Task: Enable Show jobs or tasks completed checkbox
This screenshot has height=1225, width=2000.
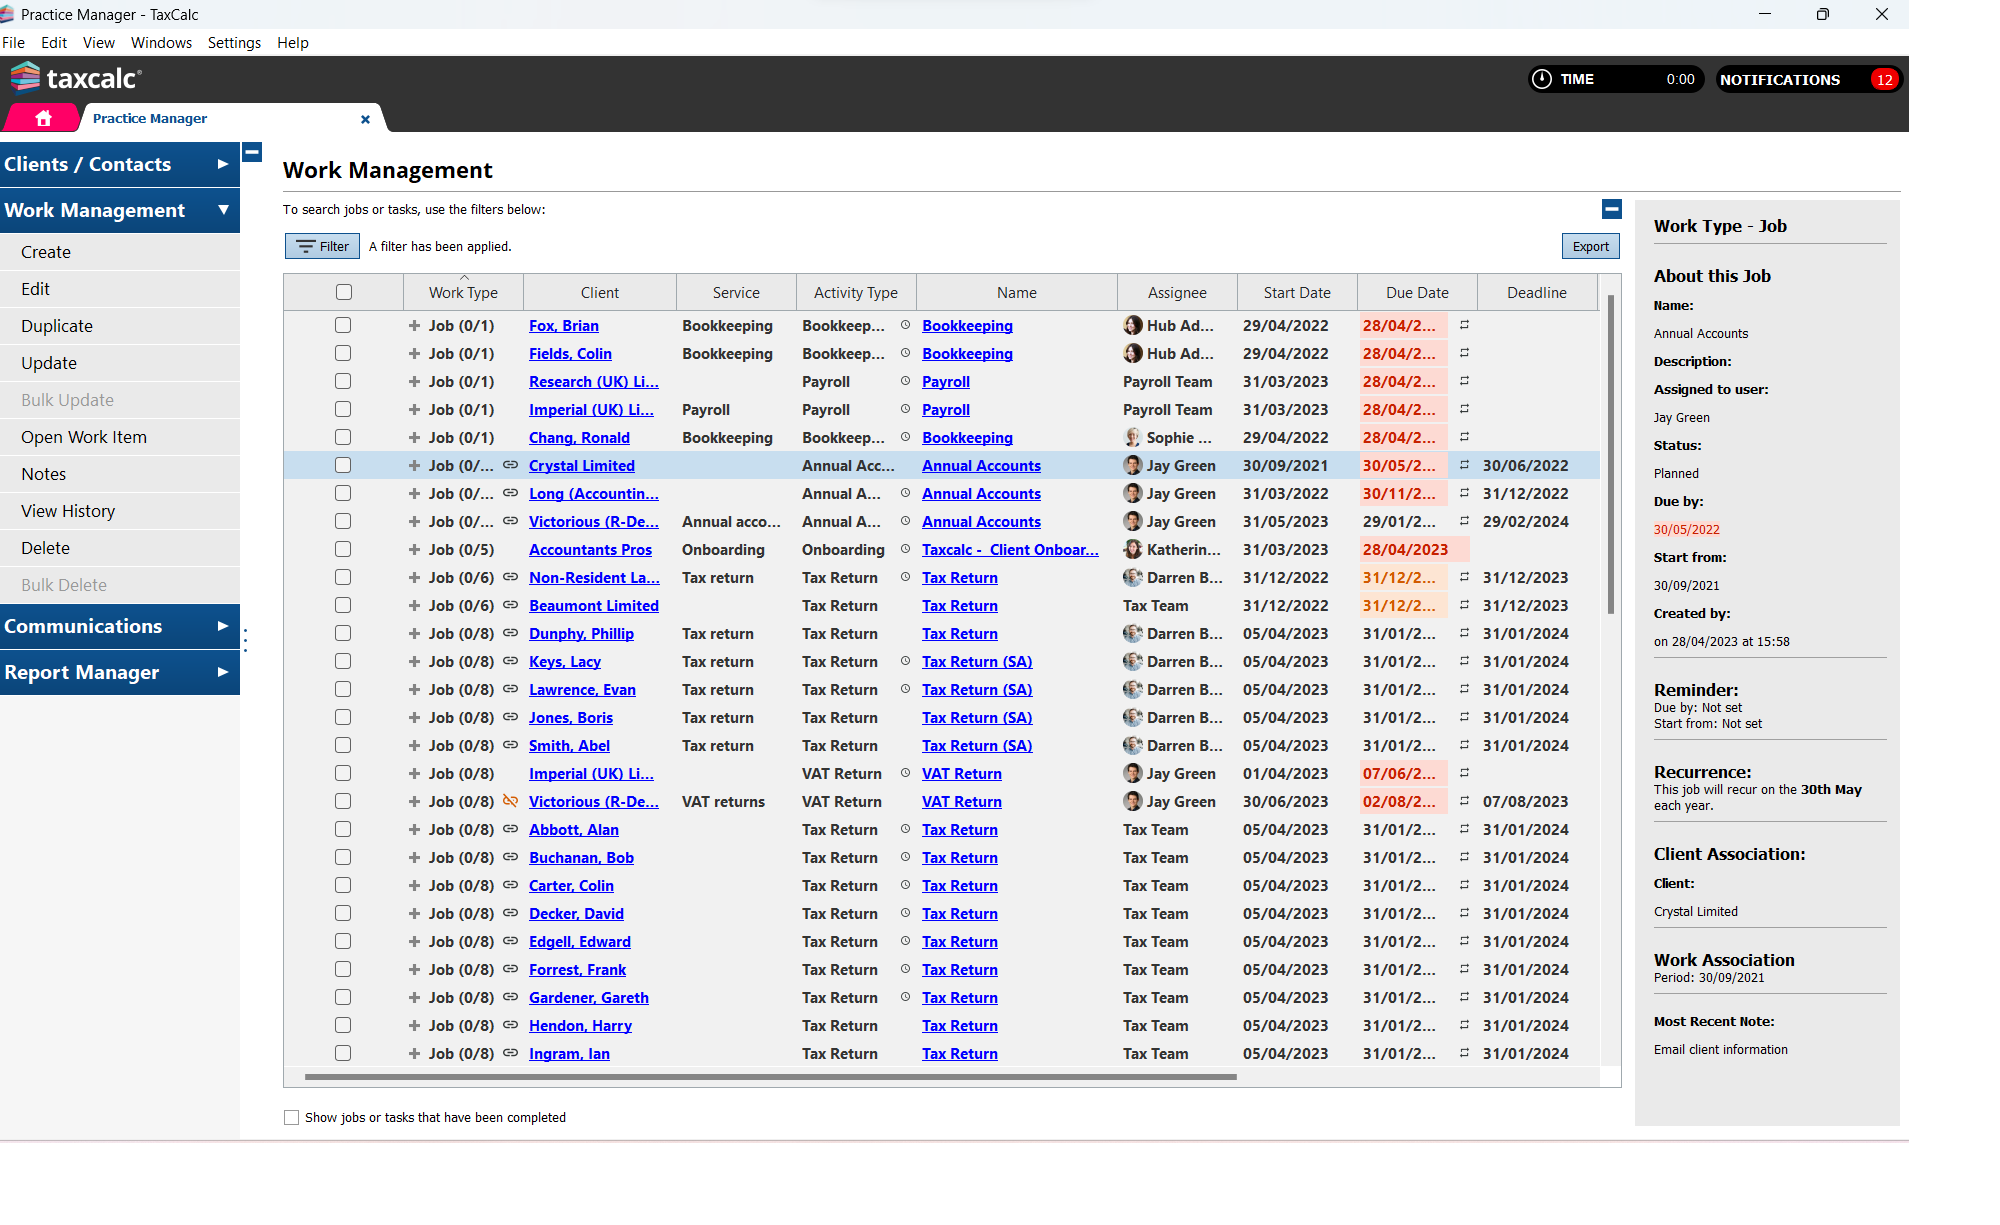Action: pos(292,1117)
